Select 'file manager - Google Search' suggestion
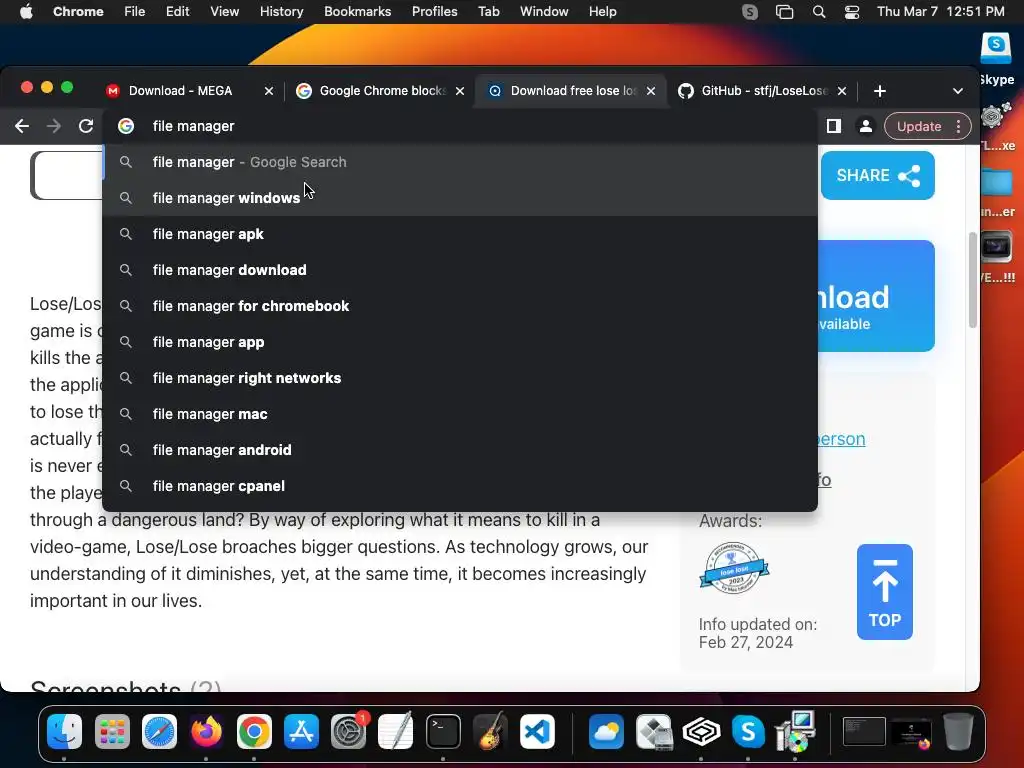1024x768 pixels. tap(460, 162)
